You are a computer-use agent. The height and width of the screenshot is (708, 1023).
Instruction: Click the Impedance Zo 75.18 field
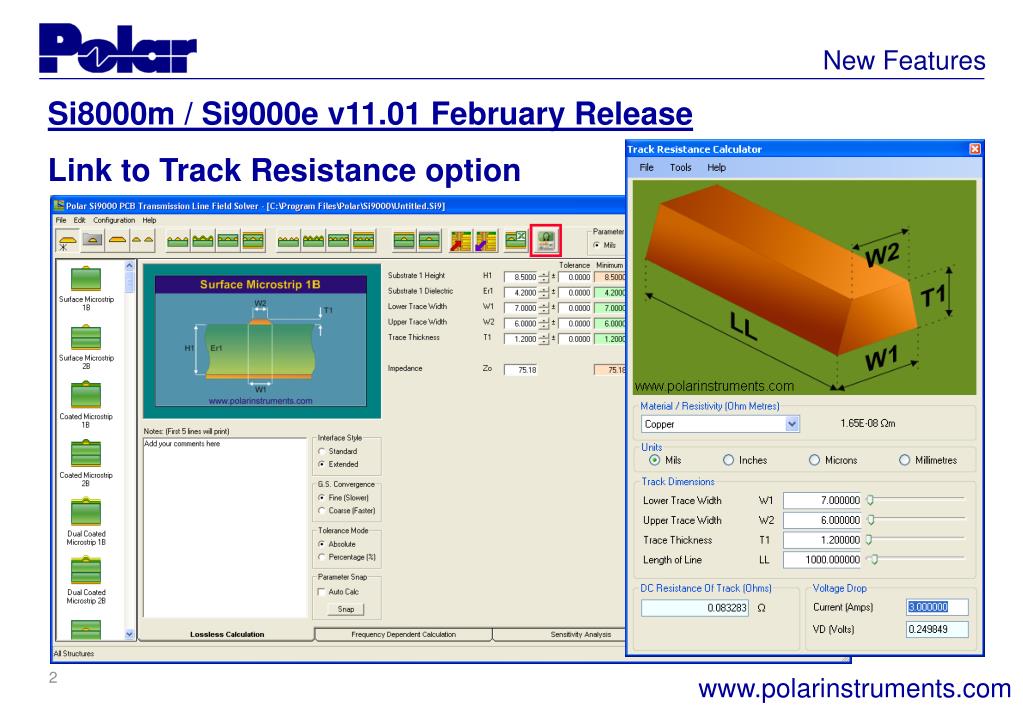(521, 370)
